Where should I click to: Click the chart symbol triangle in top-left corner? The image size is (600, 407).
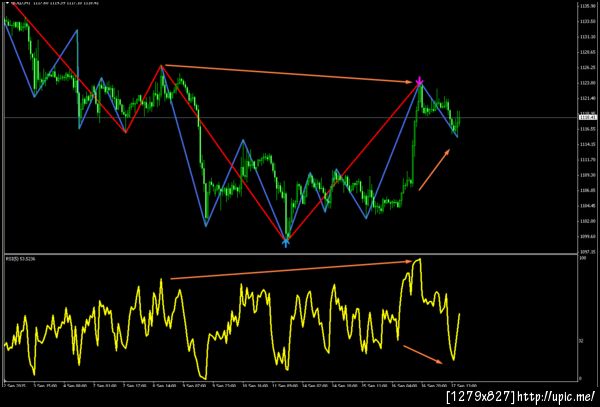click(x=7, y=3)
